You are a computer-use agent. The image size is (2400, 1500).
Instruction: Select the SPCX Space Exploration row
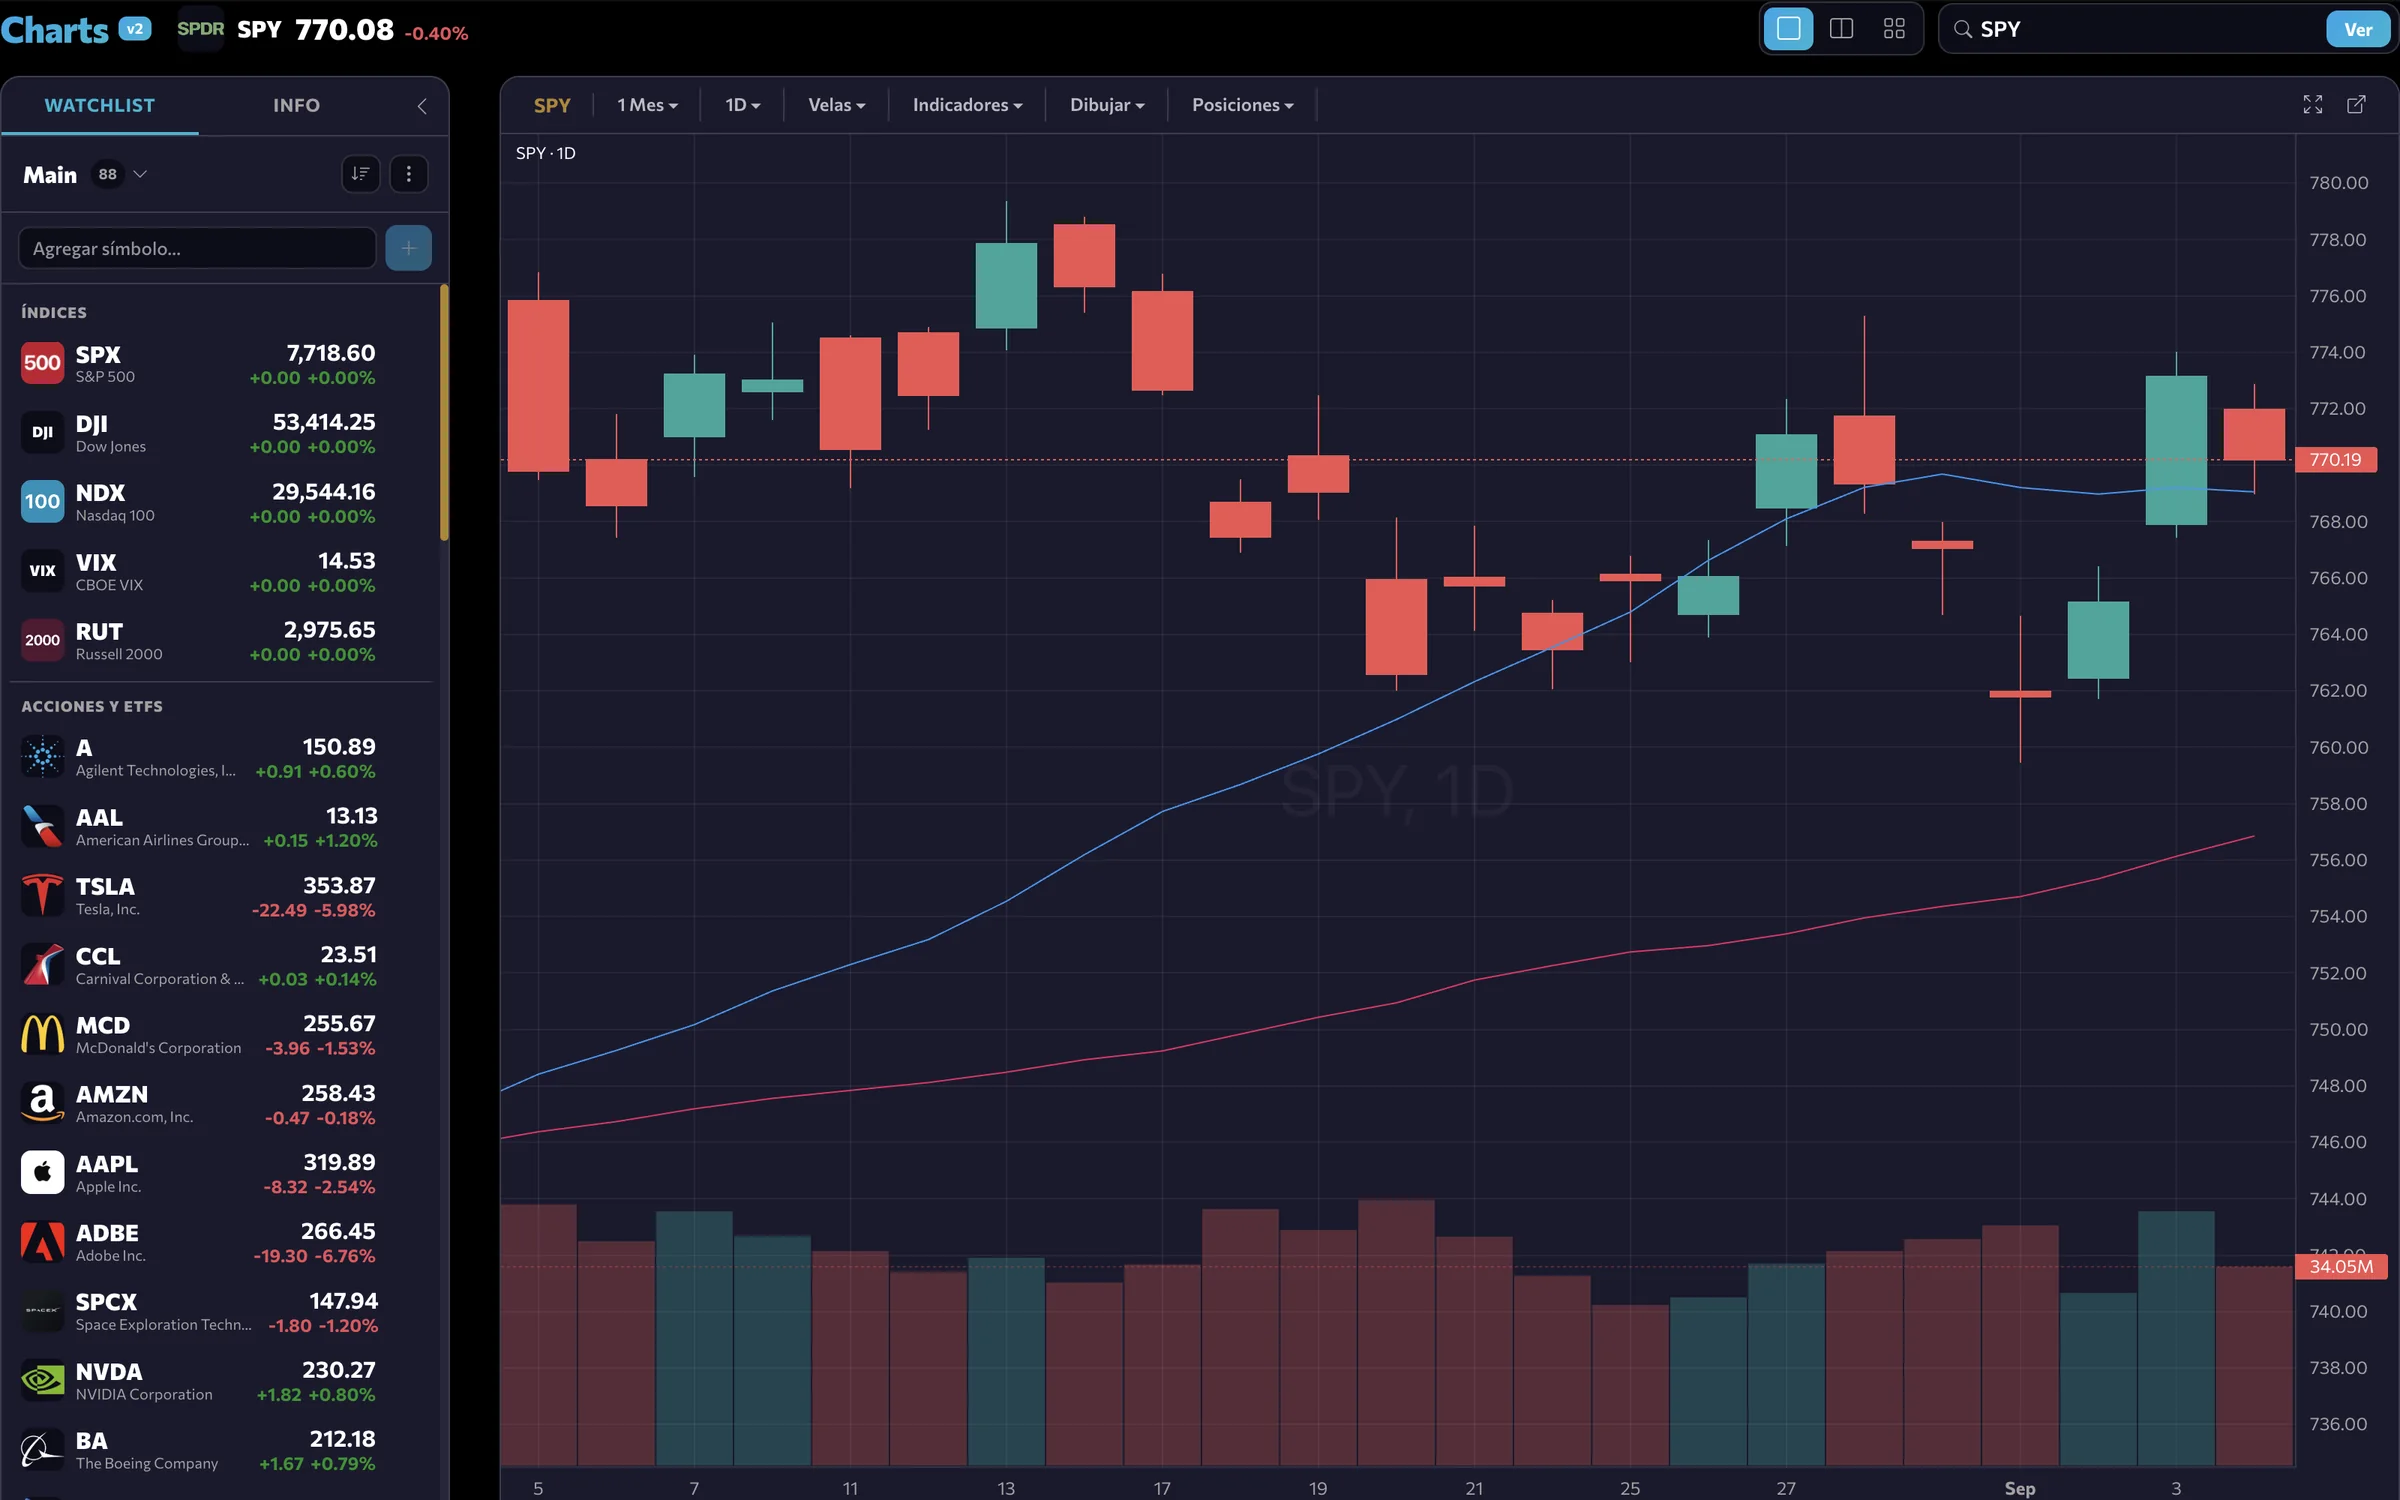click(220, 1311)
